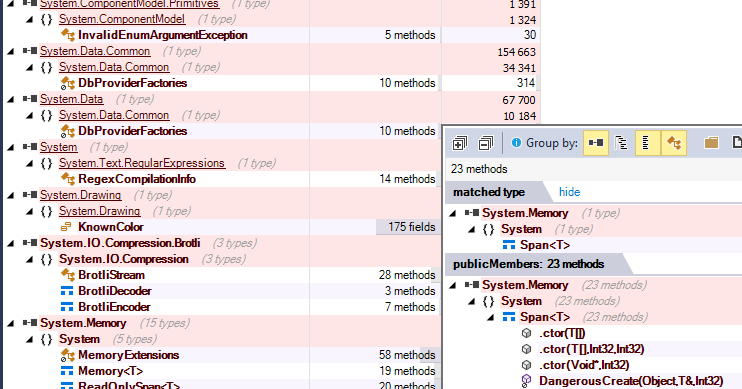Click the purple DangerousCreate method icon
The width and height of the screenshot is (742, 389).
526,380
